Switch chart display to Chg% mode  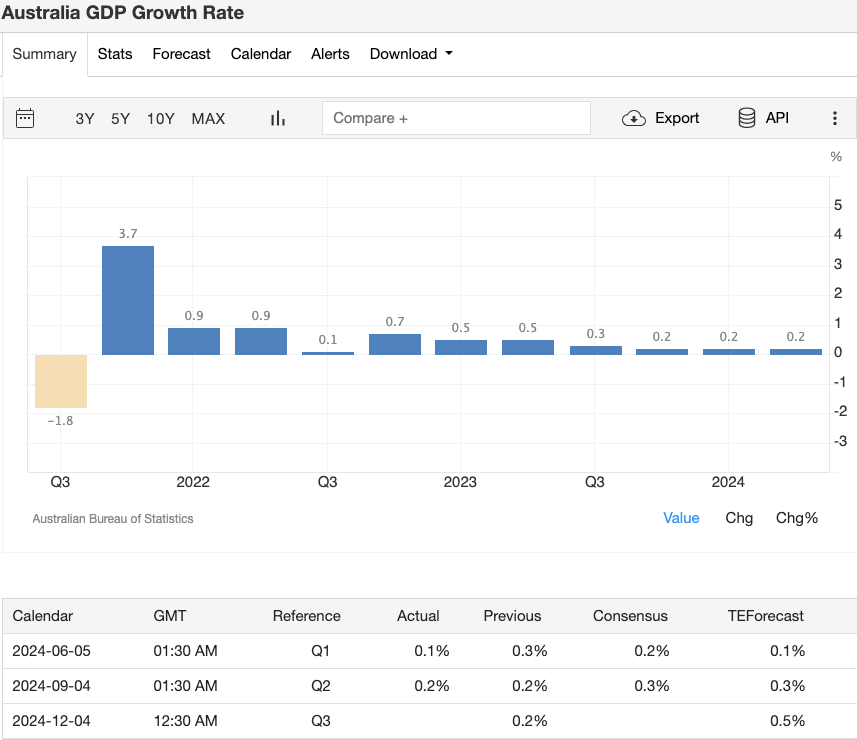pos(796,518)
